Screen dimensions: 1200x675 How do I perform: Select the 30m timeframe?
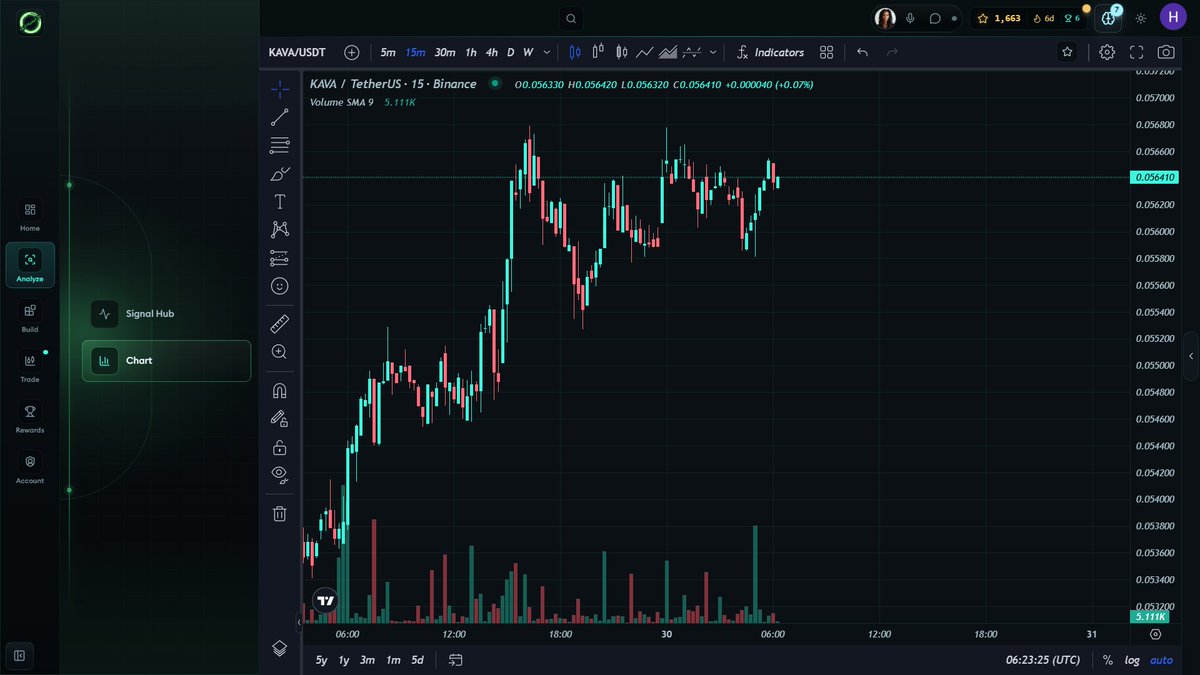pyautogui.click(x=445, y=52)
